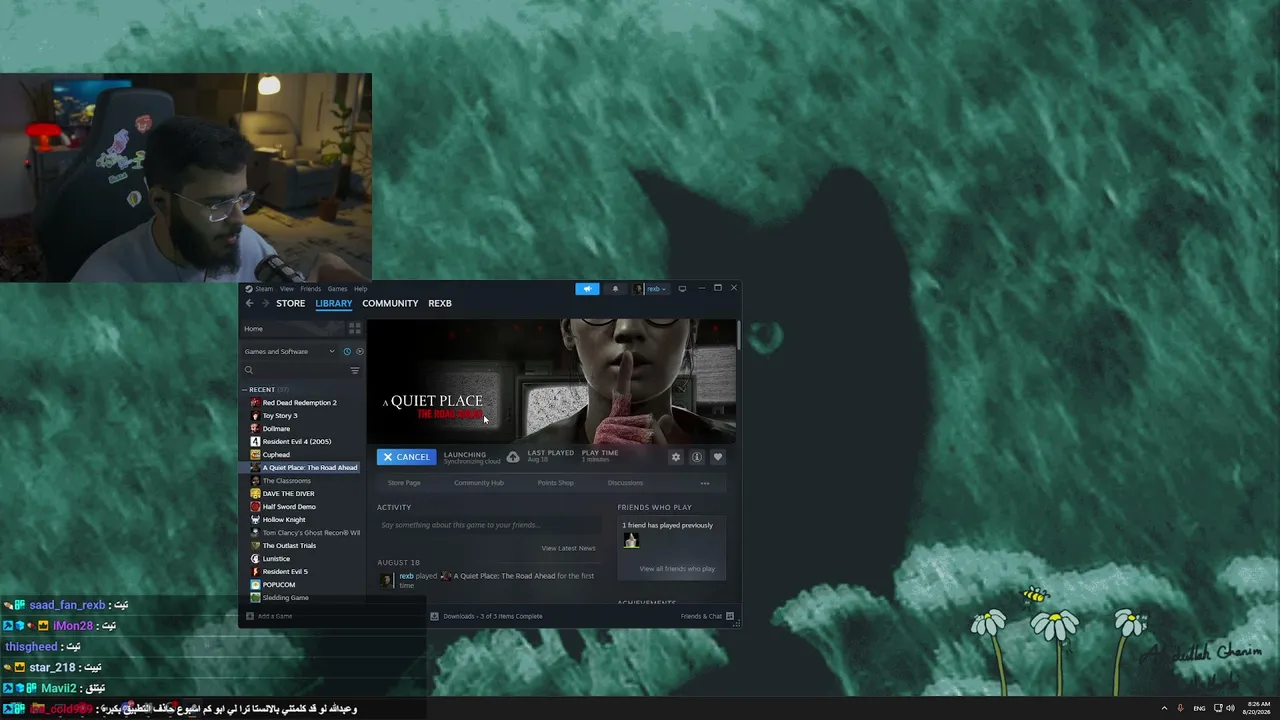The image size is (1280, 720).
Task: Cancel the game launch
Action: pos(406,457)
